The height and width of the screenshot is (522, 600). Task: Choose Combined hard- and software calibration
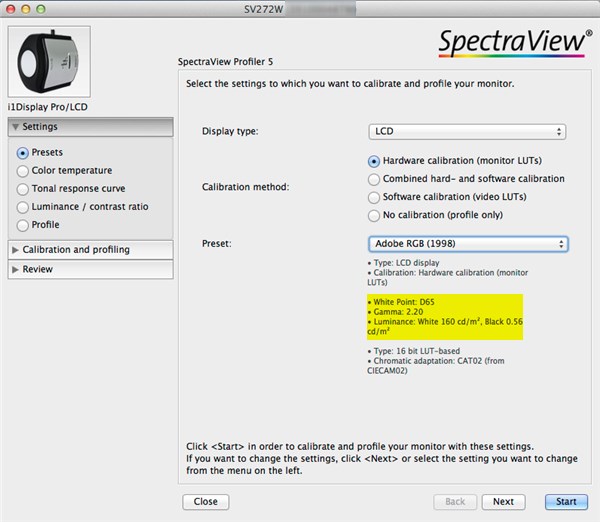(374, 179)
